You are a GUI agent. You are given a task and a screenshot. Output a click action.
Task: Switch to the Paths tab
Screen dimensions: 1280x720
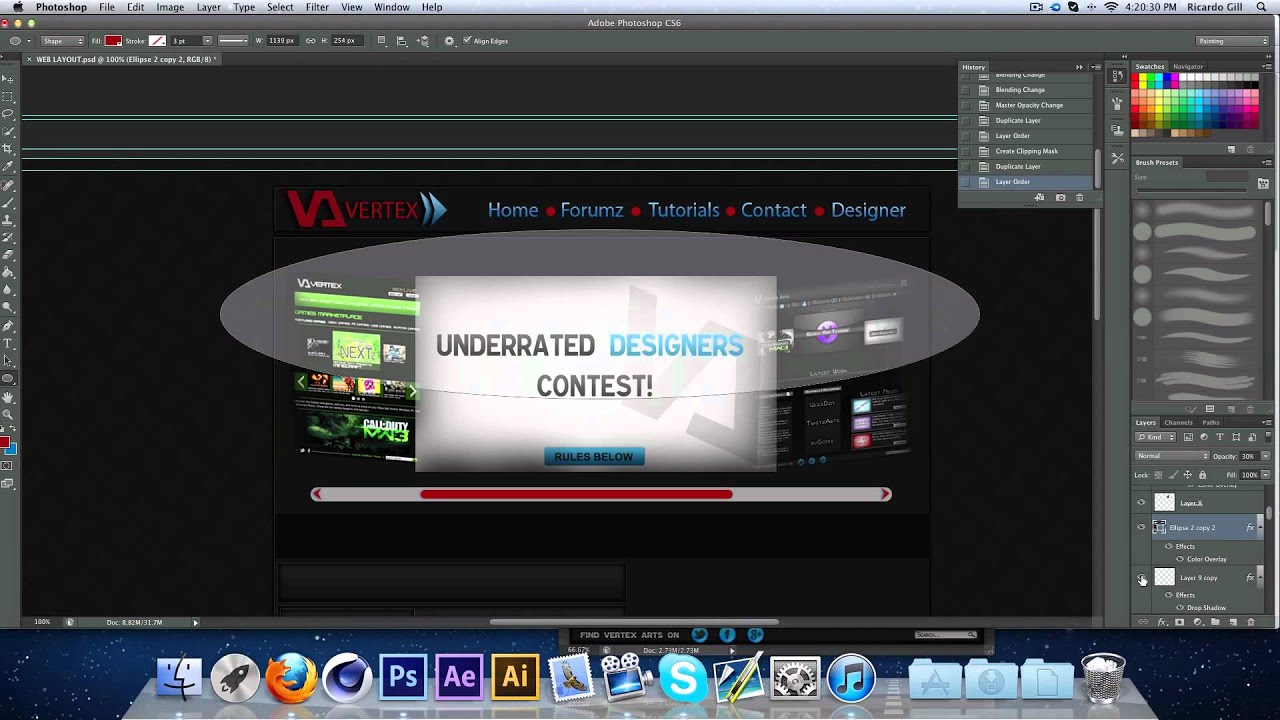pos(1210,422)
